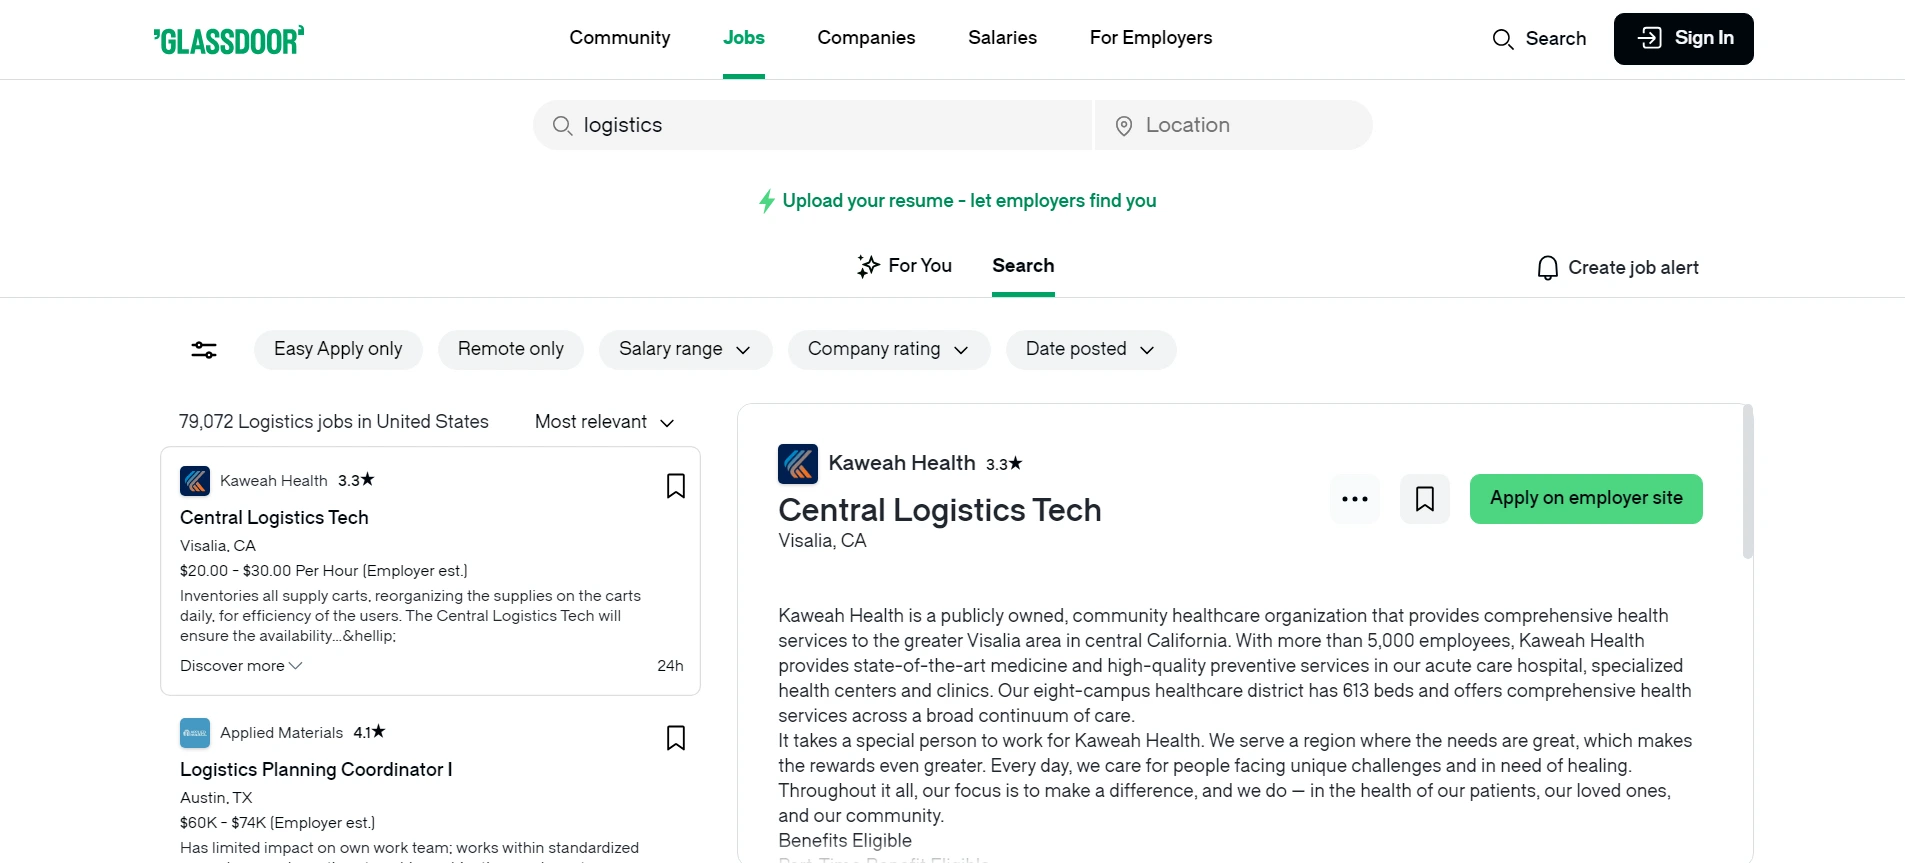This screenshot has width=1905, height=863.
Task: Go to Salaries page
Action: (x=1002, y=38)
